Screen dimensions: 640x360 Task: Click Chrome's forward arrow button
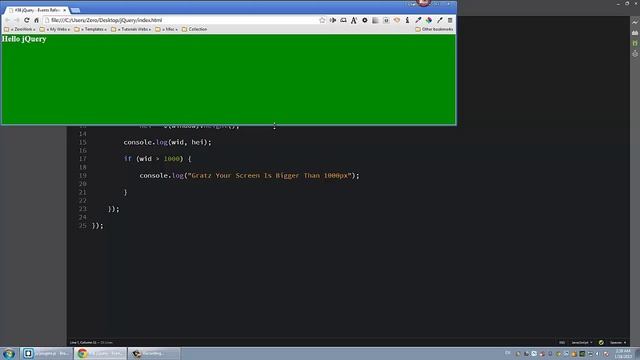coord(17,20)
